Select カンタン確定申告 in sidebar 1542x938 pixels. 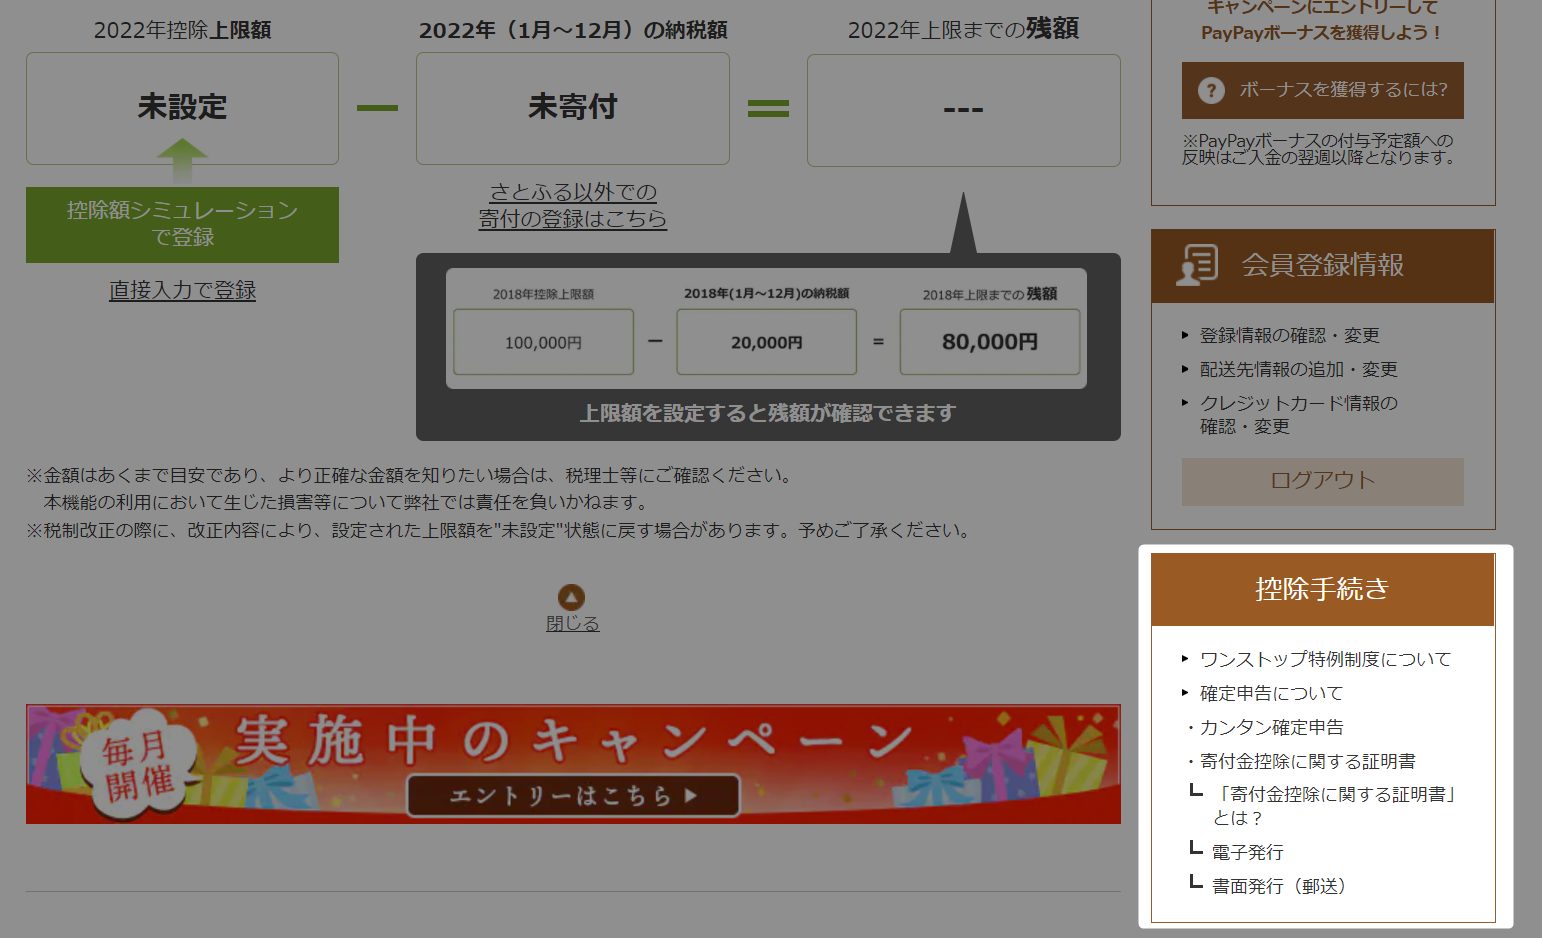(x=1271, y=727)
